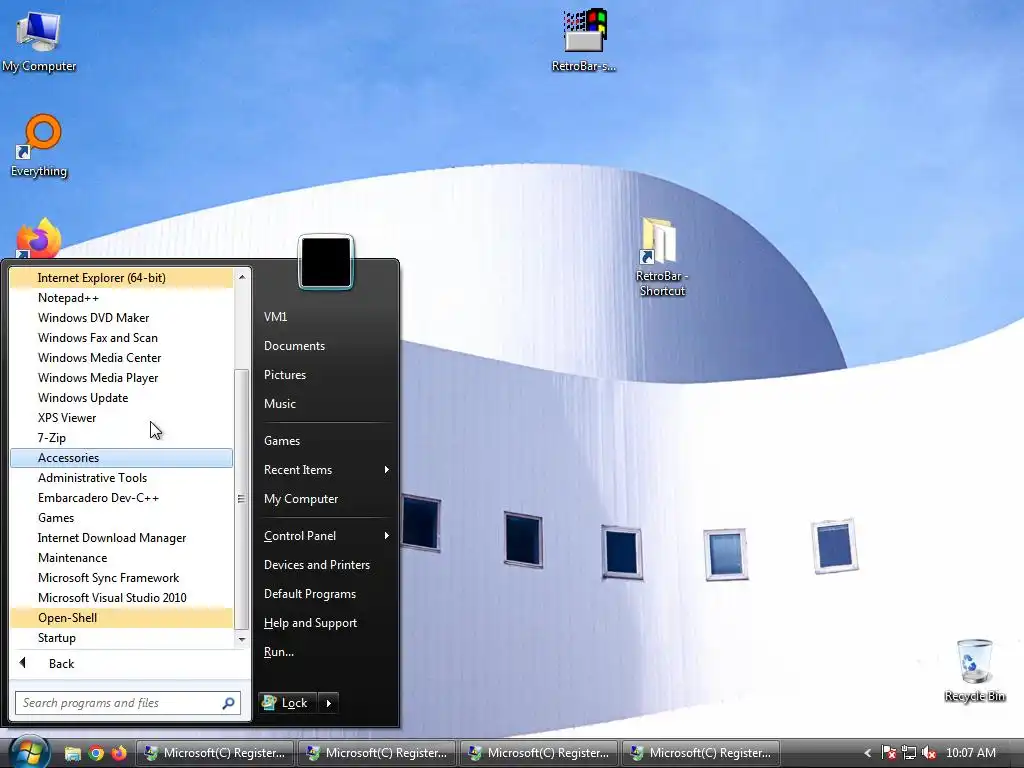This screenshot has width=1024, height=768.
Task: Click the muted volume tray icon
Action: pos(929,753)
